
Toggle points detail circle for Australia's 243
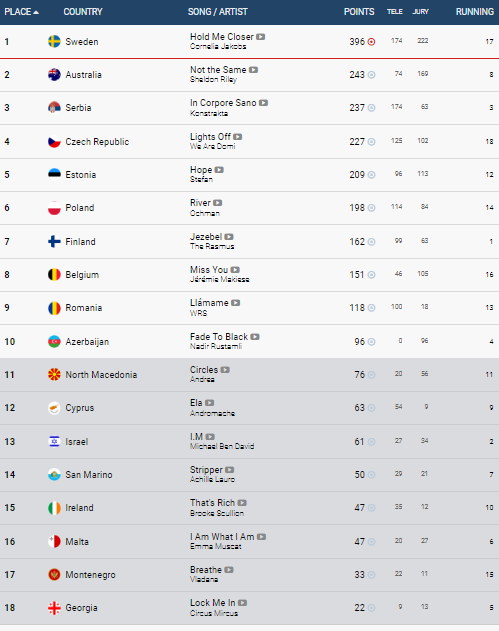click(x=371, y=74)
